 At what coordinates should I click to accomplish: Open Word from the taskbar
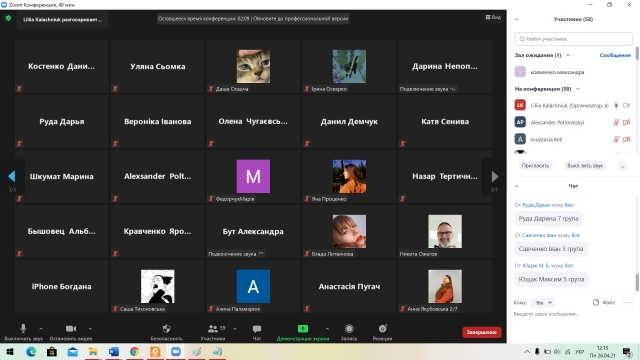click(x=114, y=351)
